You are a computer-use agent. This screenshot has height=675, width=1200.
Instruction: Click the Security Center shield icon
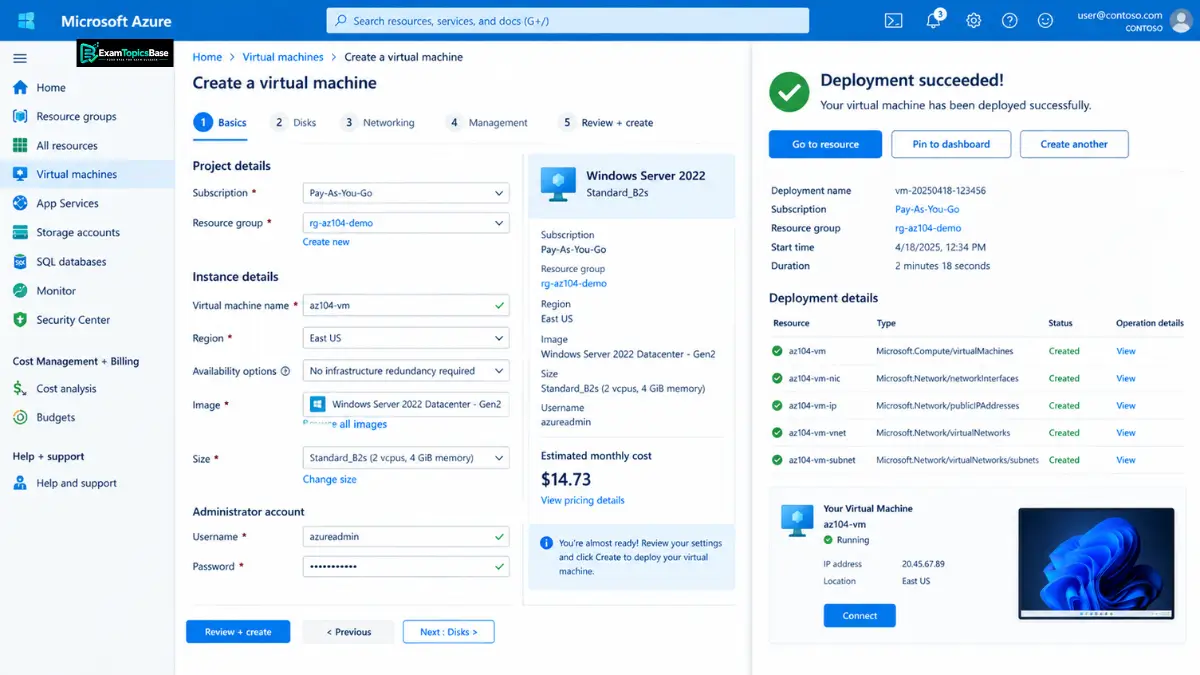click(x=20, y=319)
